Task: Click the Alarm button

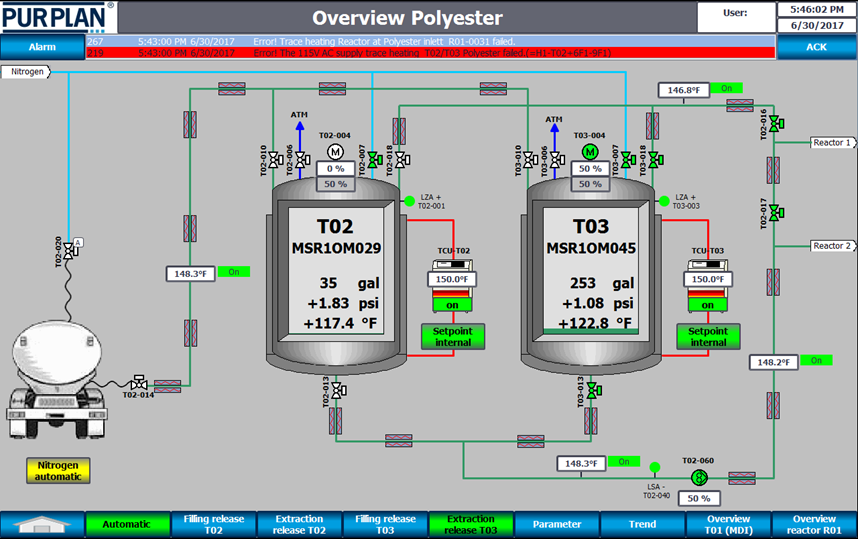Action: tap(41, 47)
